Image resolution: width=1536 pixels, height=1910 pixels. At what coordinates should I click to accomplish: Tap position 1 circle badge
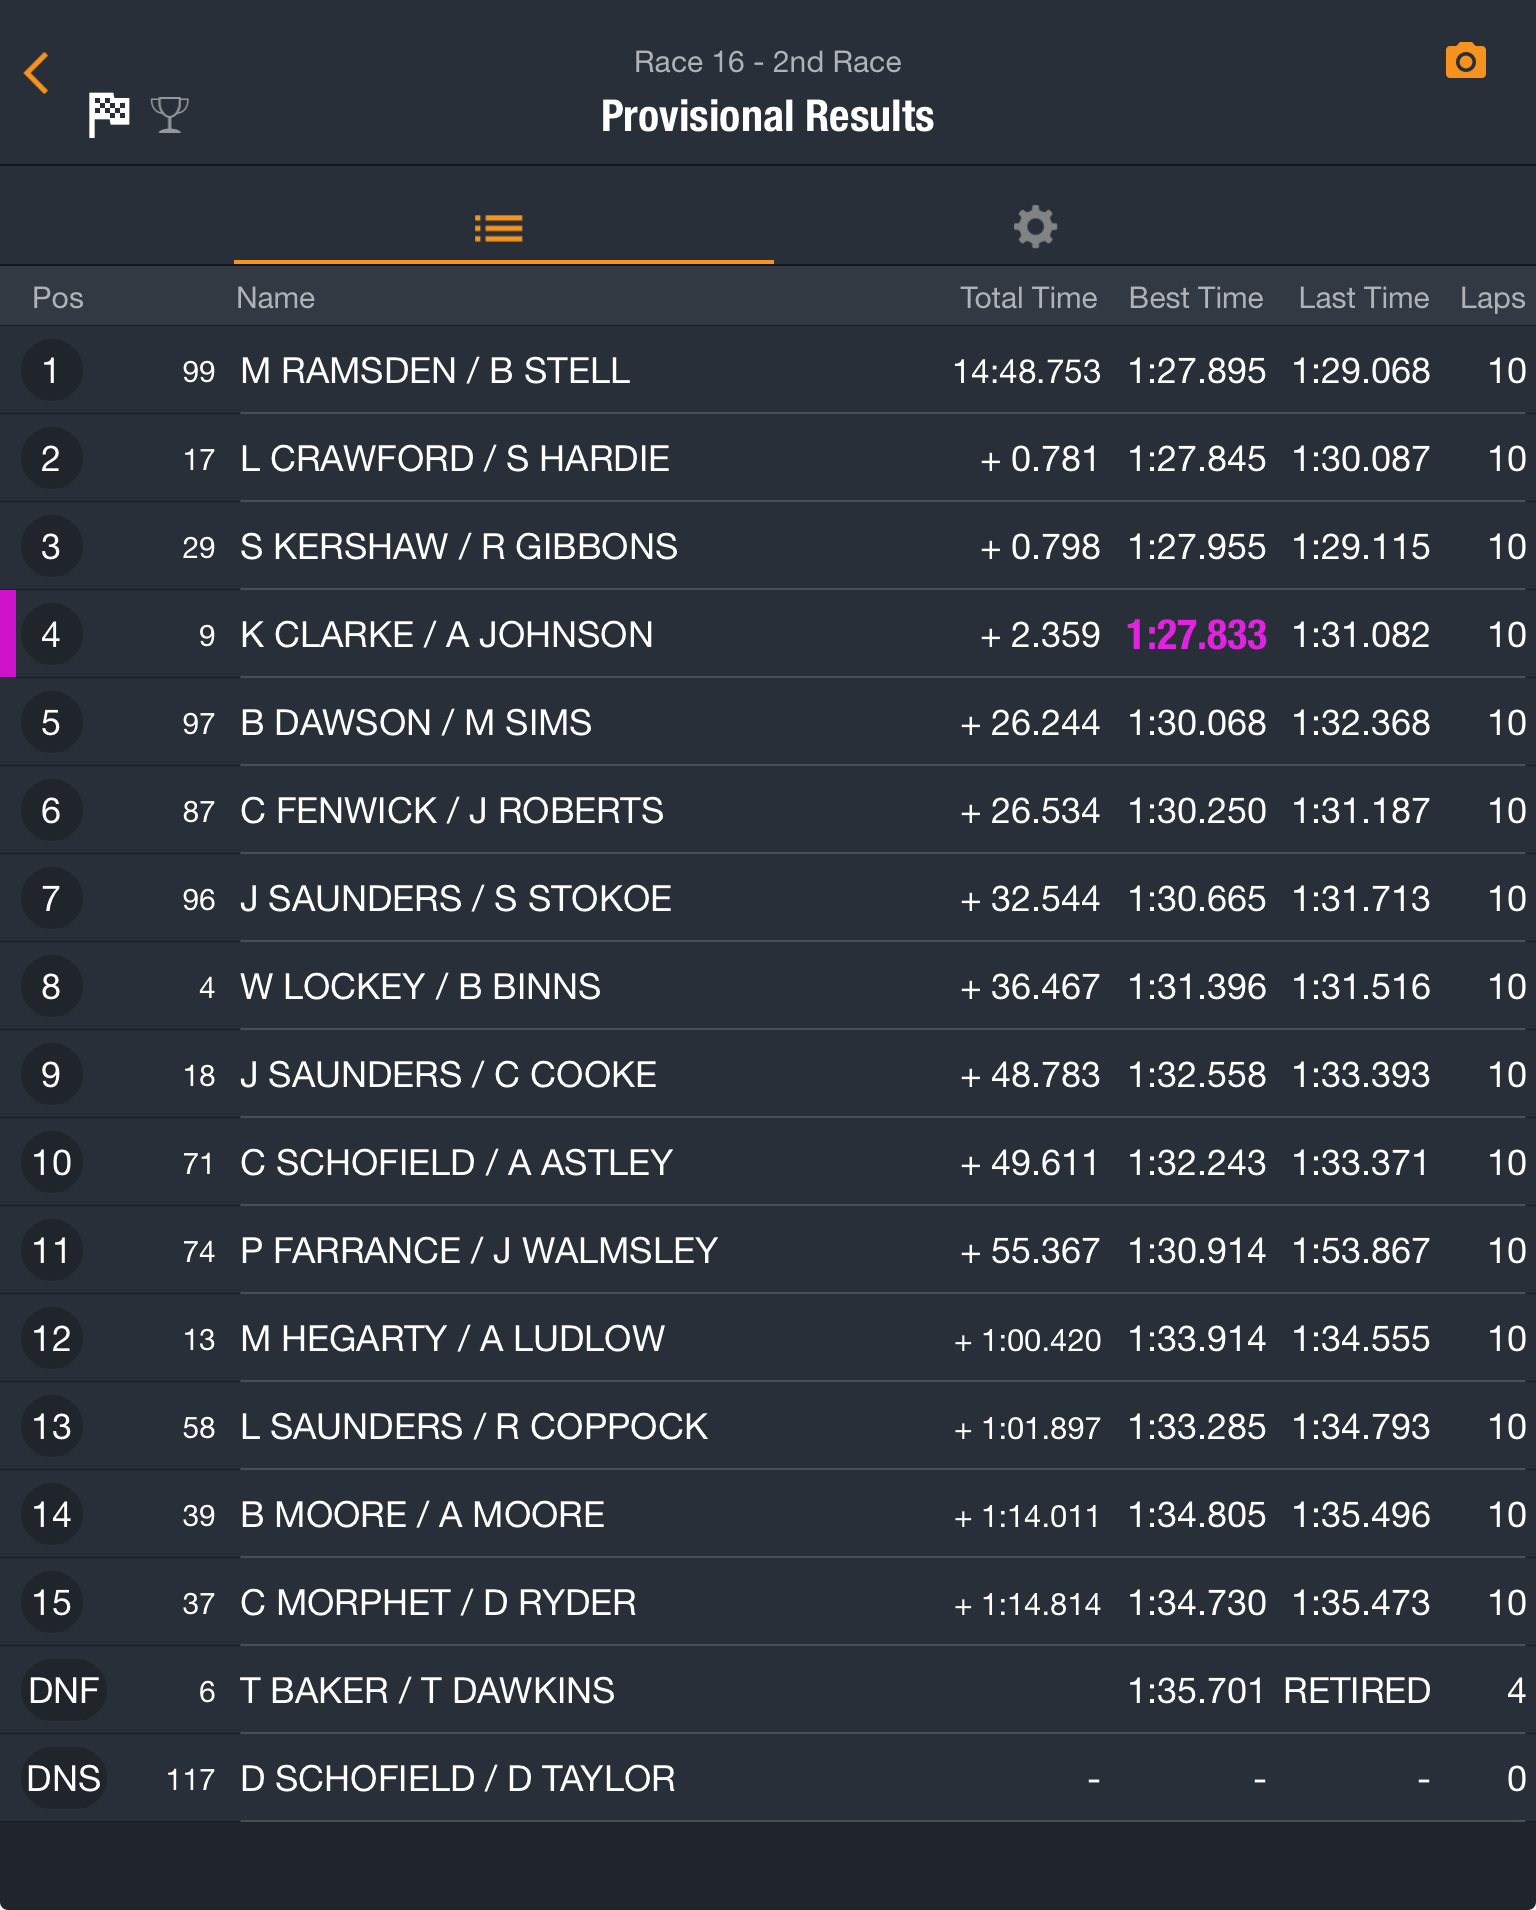51,371
